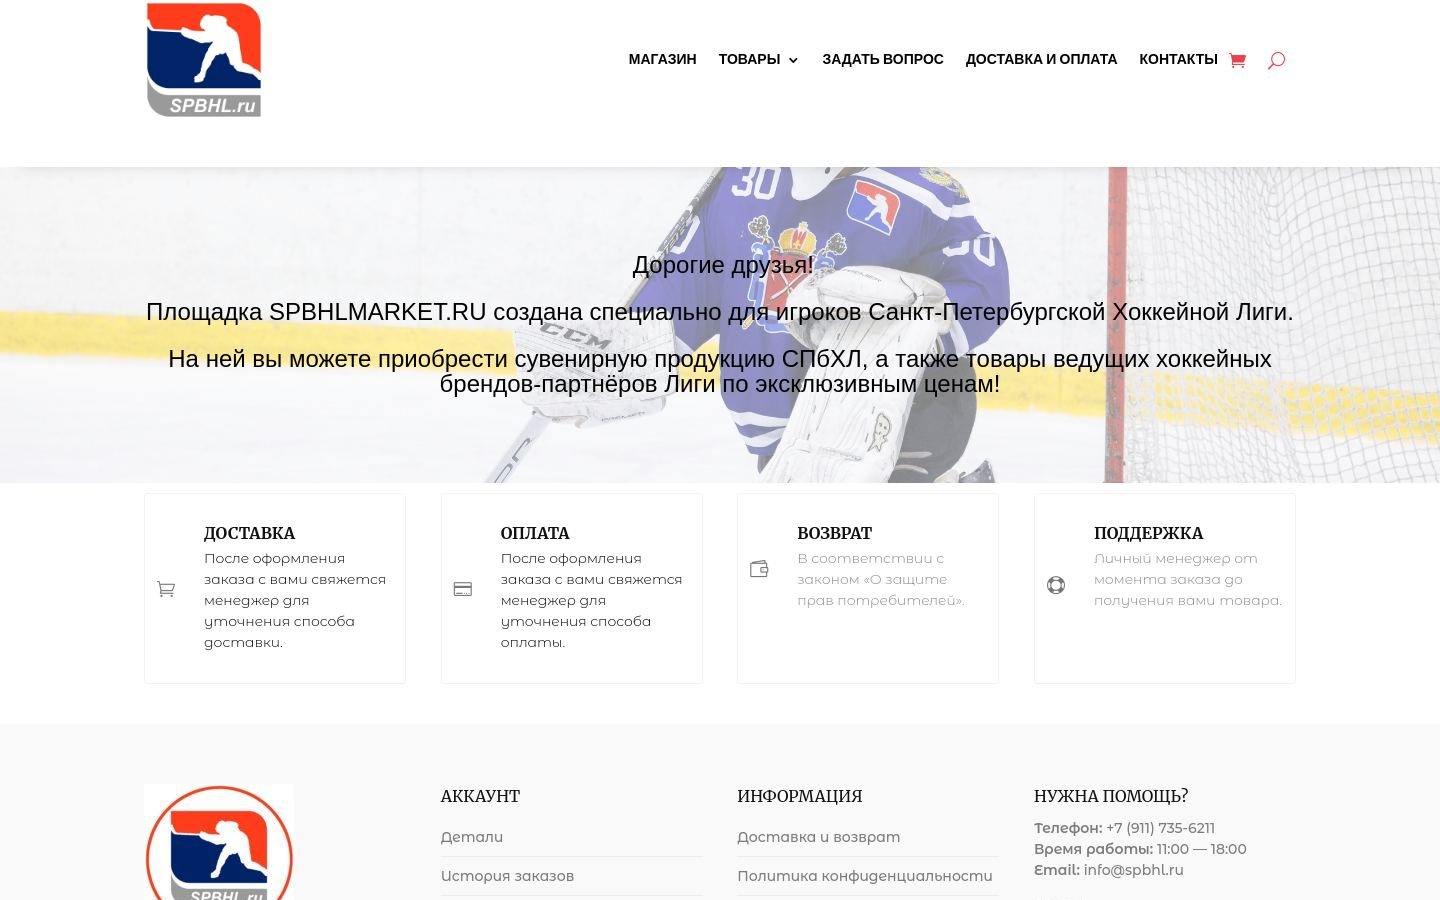Expand the ТОВАРЫ dropdown chevron
1440x900 pixels.
(x=793, y=60)
